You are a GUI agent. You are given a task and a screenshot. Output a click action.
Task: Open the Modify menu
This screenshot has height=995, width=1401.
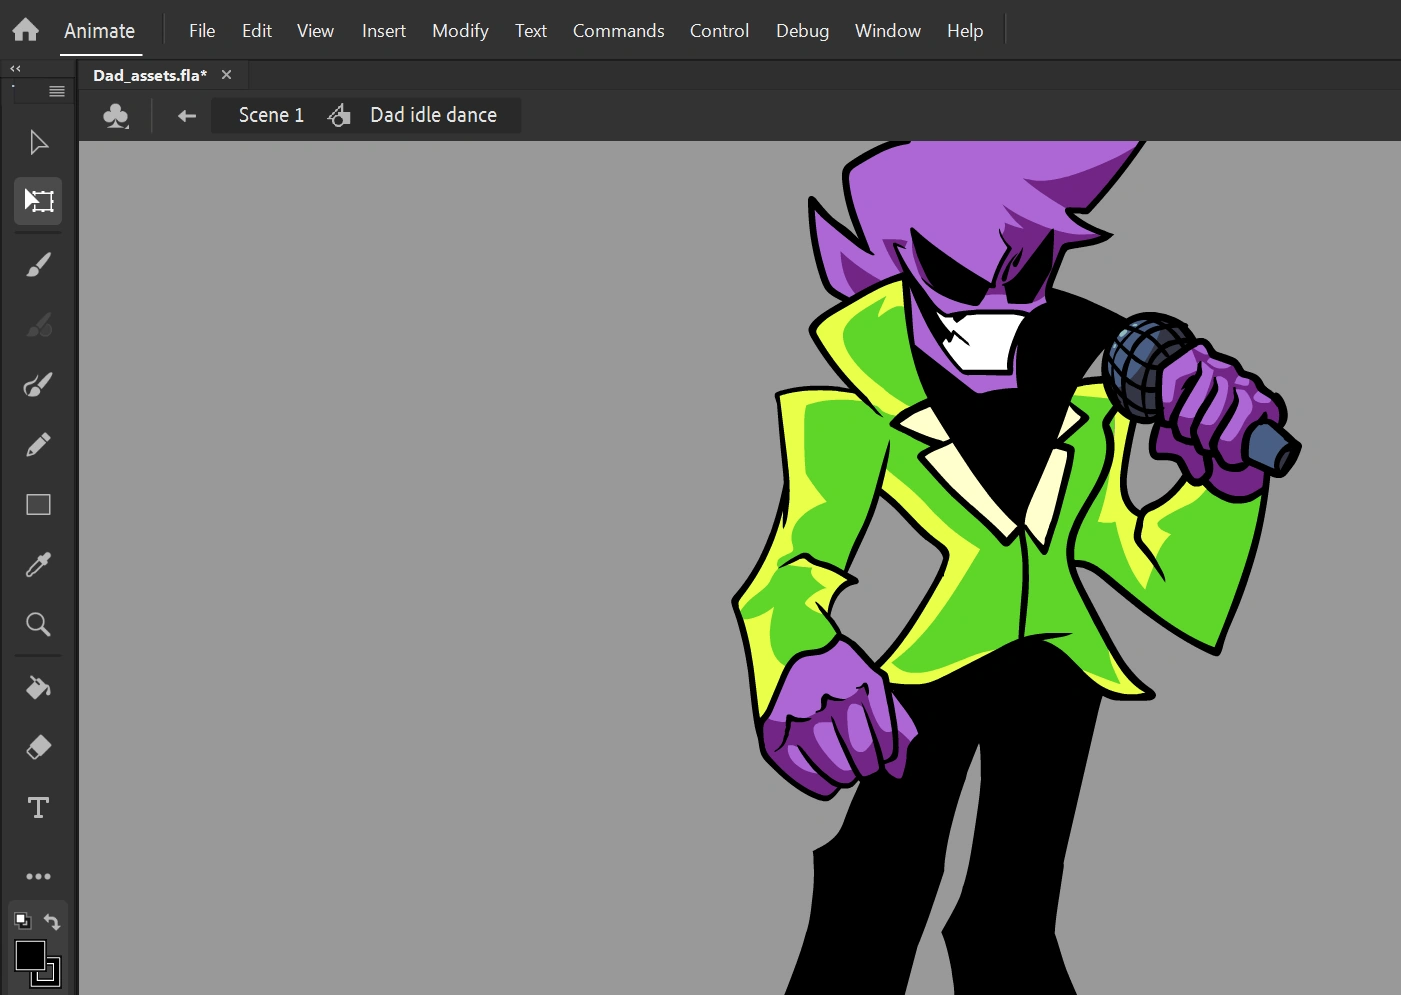[x=459, y=30]
